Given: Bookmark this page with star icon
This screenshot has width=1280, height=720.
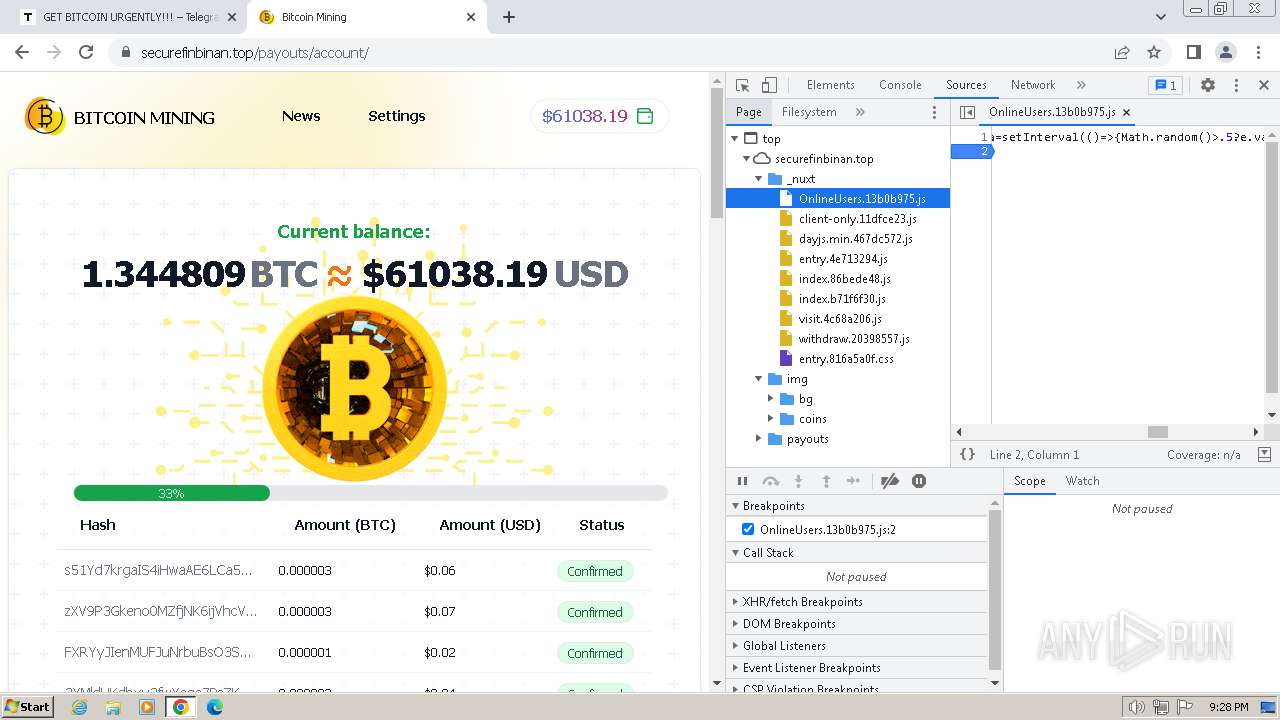Looking at the screenshot, I should tap(1154, 52).
